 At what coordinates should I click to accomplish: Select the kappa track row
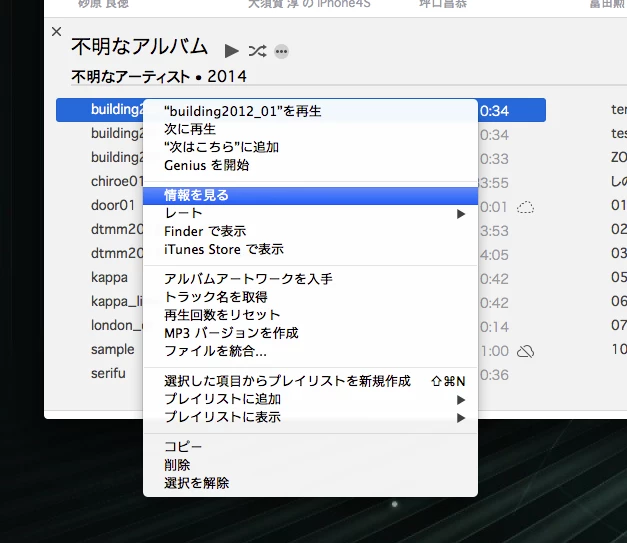coord(109,278)
